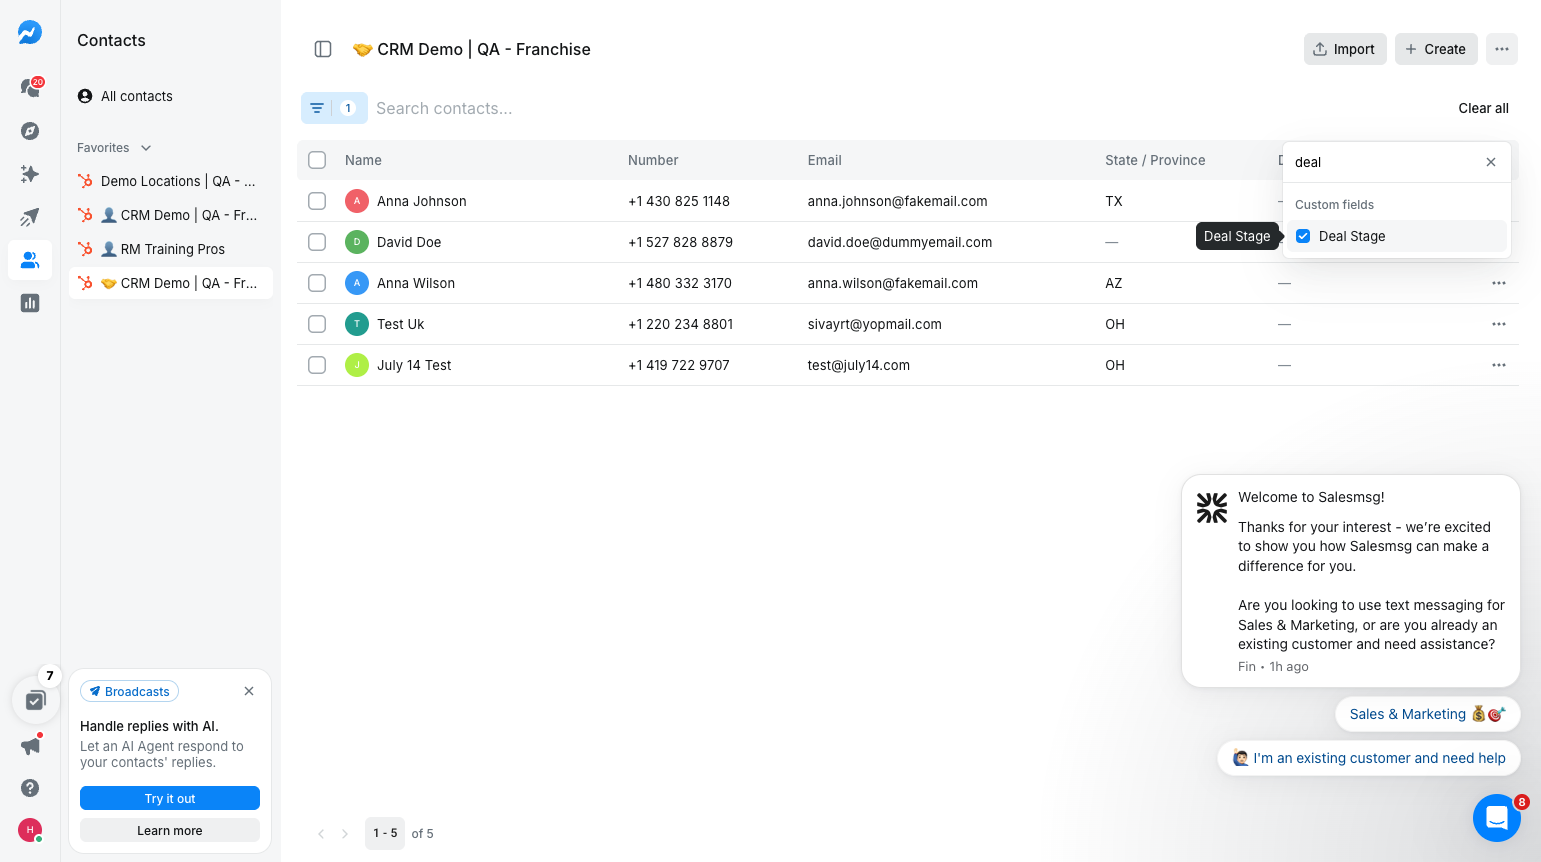
Task: Open the Salesmsg home logo
Action: 30,32
